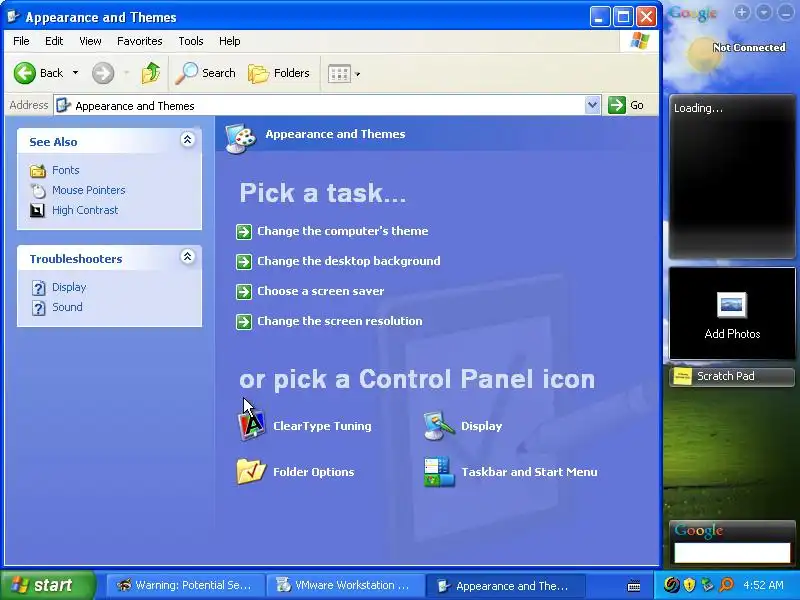Click the system tray clock
Image resolution: width=800 pixels, height=600 pixels.
(764, 585)
